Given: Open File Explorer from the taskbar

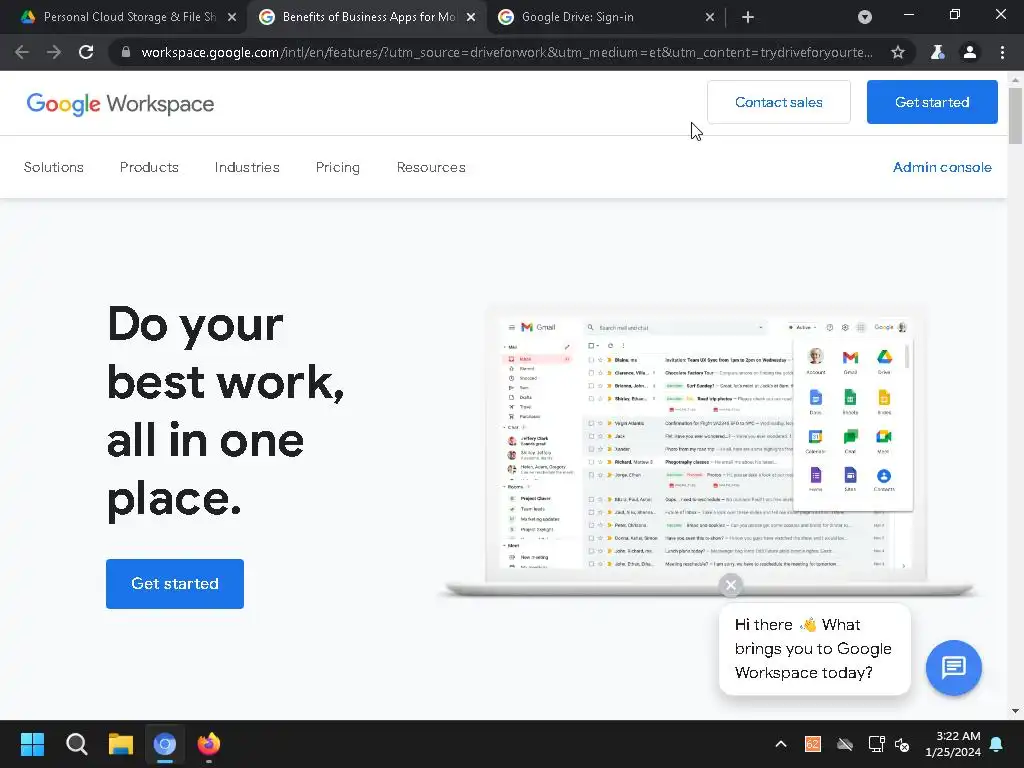Looking at the screenshot, I should point(121,744).
